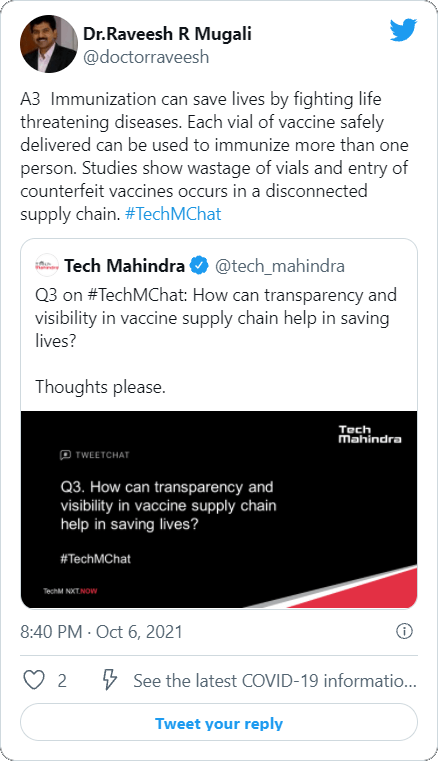Click the Twitter bird logo

click(403, 30)
